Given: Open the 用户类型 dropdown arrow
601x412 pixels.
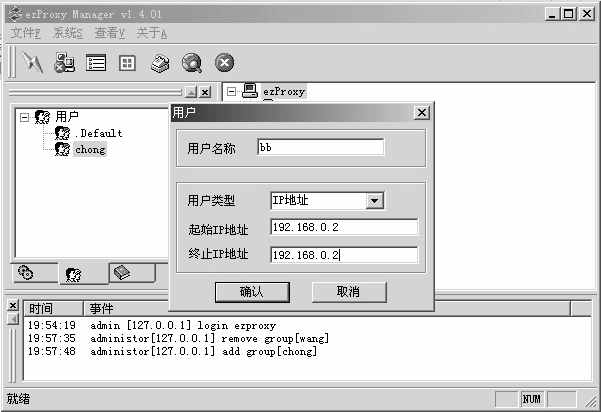Looking at the screenshot, I should coord(374,200).
